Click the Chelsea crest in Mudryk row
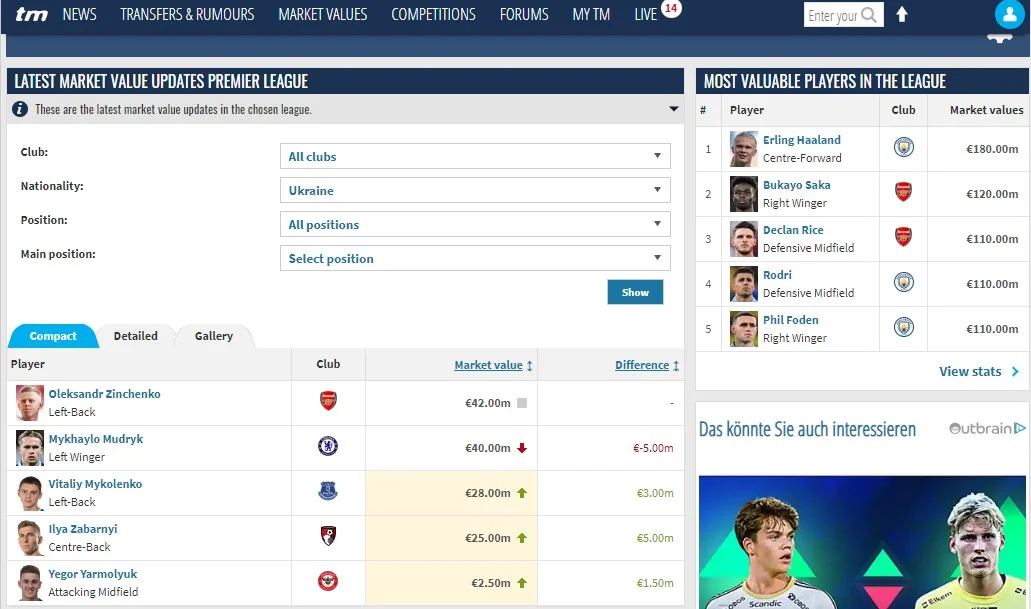The width and height of the screenshot is (1031, 609). coord(328,446)
